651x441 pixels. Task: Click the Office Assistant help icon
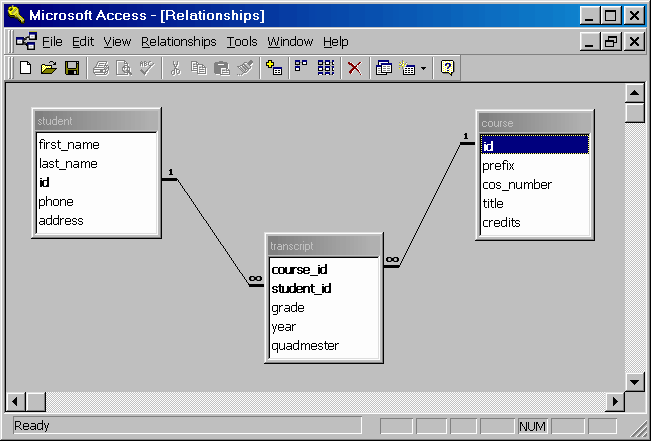(x=448, y=68)
